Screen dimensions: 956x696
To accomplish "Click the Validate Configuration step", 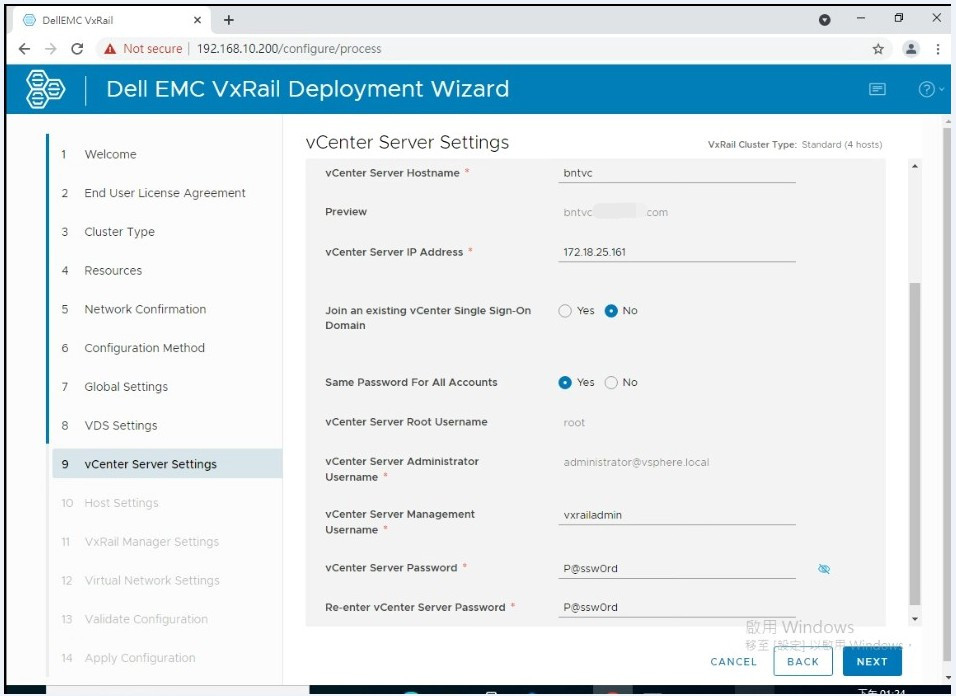I will pos(146,619).
